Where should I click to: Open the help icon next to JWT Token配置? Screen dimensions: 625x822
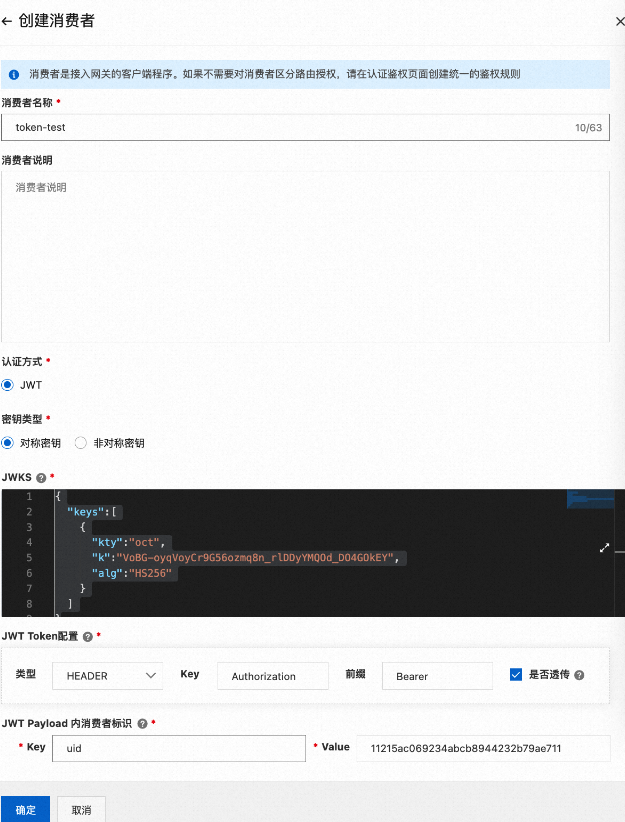pos(88,637)
